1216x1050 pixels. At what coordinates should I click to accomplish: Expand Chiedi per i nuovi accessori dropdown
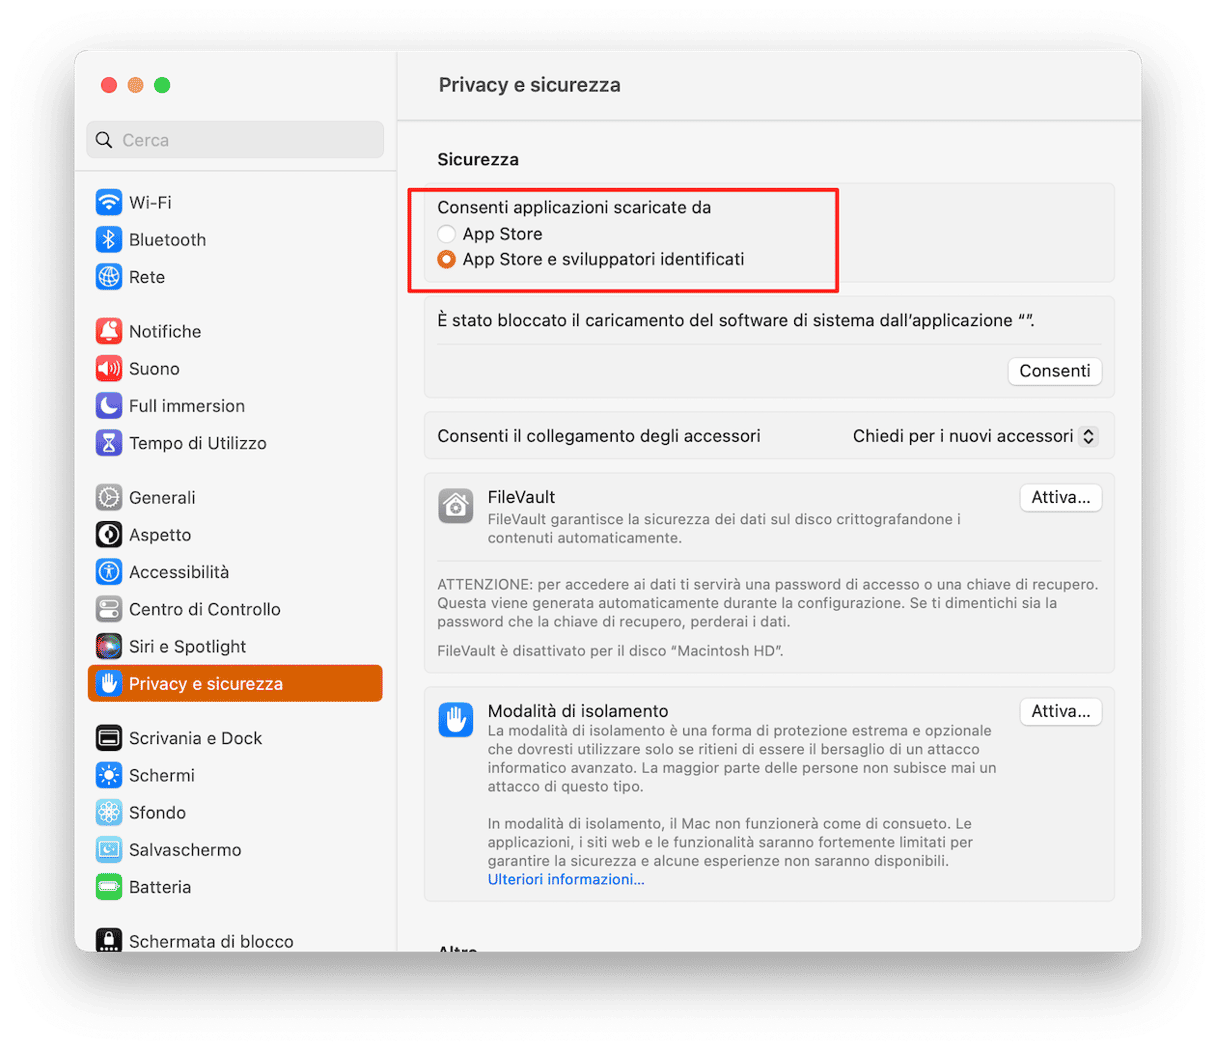(x=975, y=436)
